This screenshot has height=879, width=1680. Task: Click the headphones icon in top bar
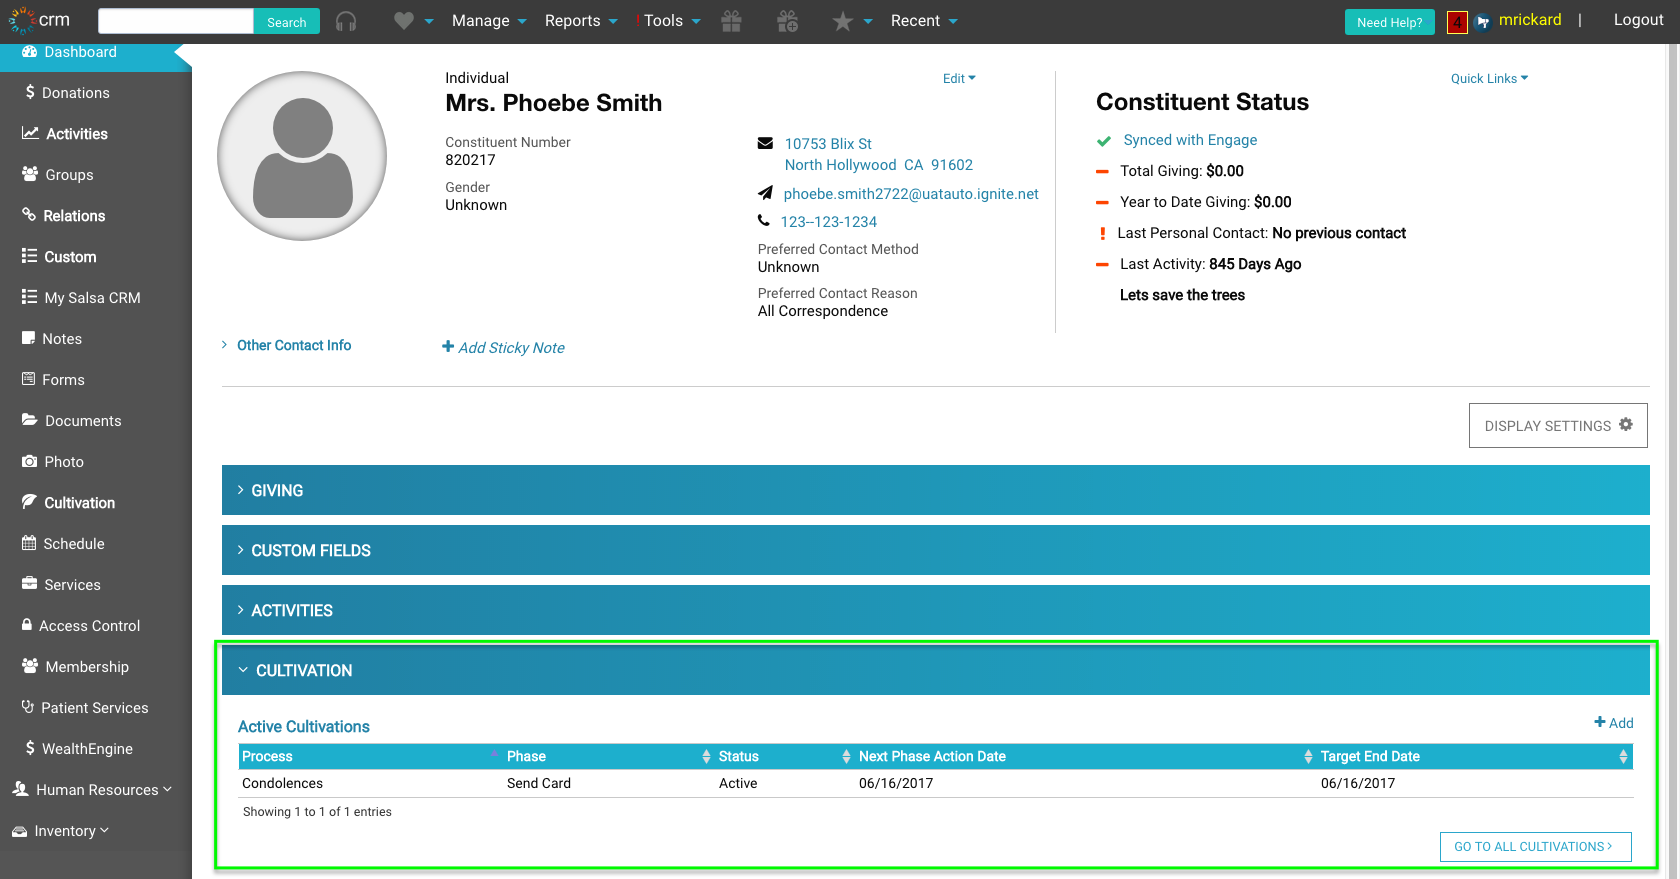tap(346, 21)
